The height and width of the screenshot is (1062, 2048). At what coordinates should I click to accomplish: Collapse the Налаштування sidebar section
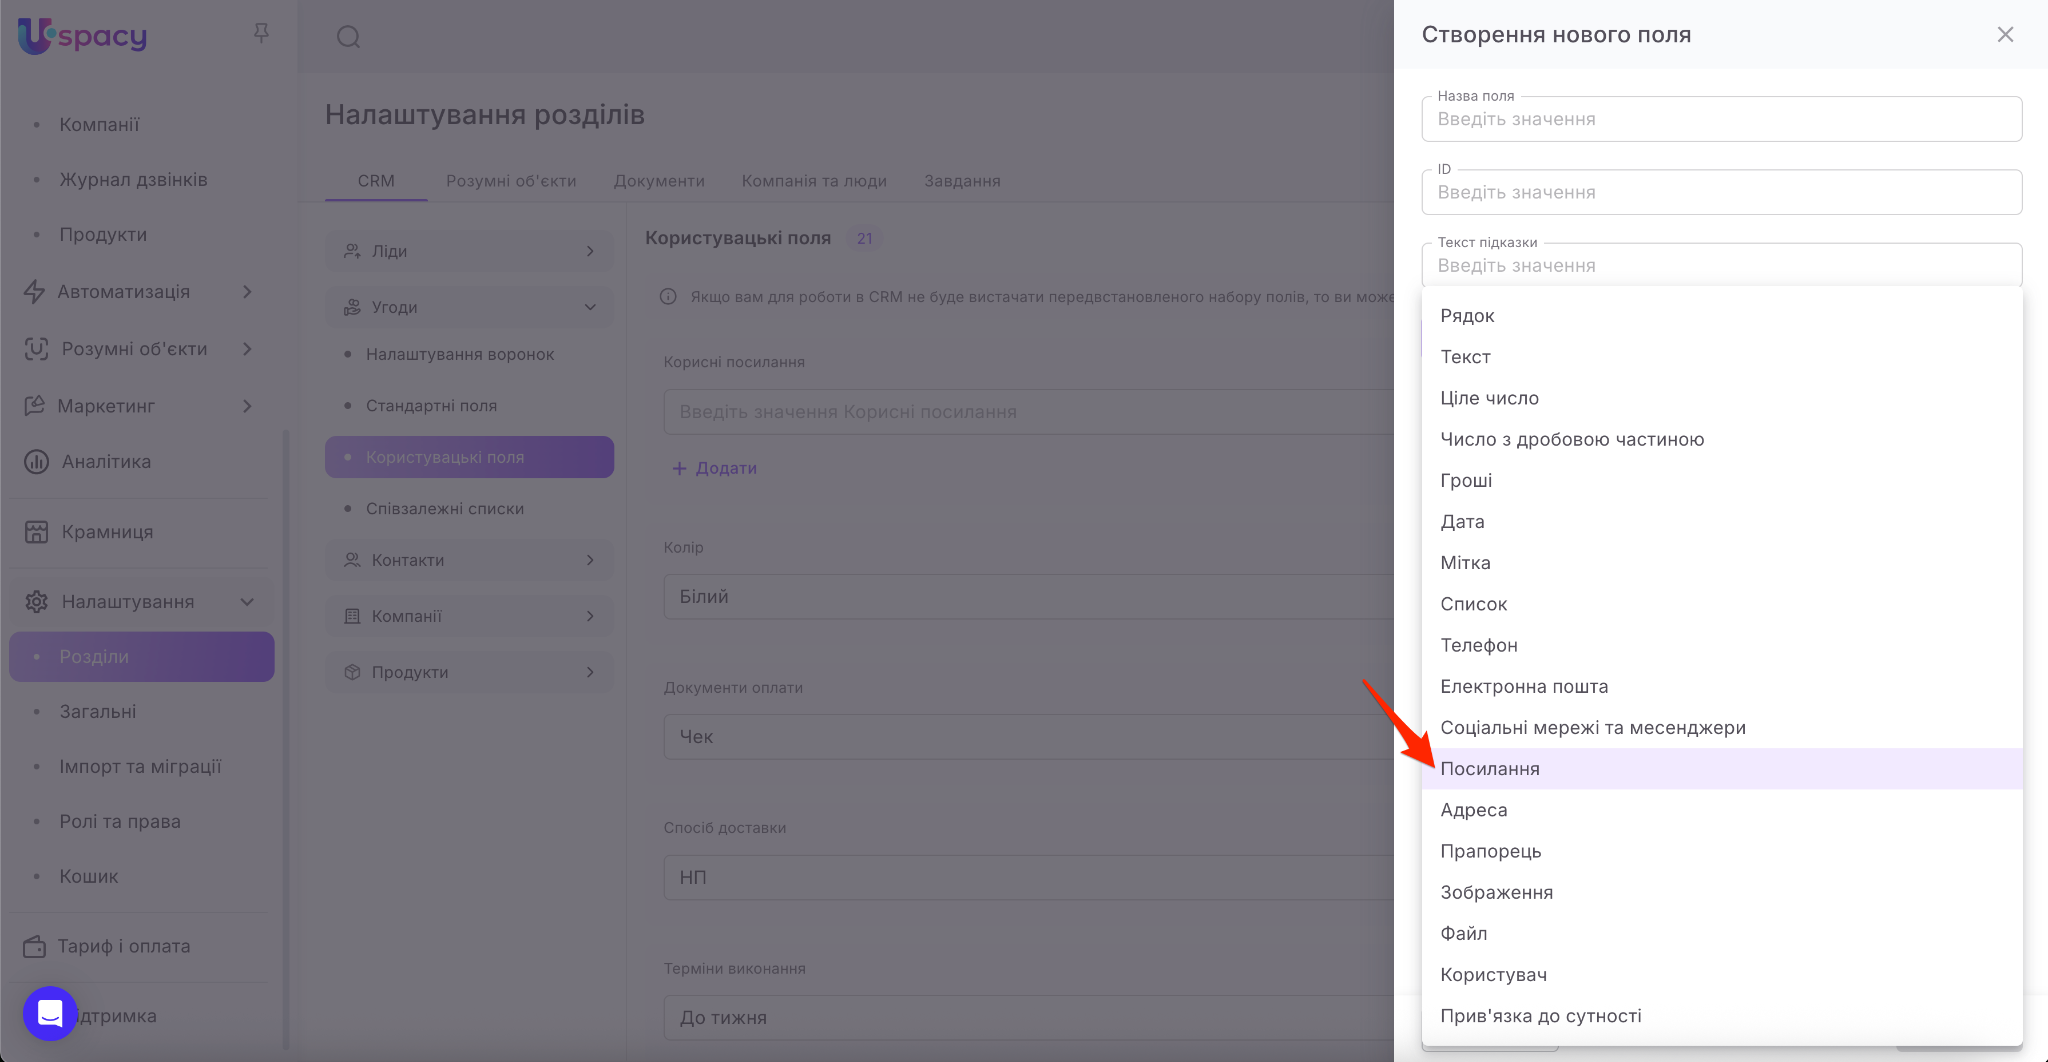coord(247,602)
